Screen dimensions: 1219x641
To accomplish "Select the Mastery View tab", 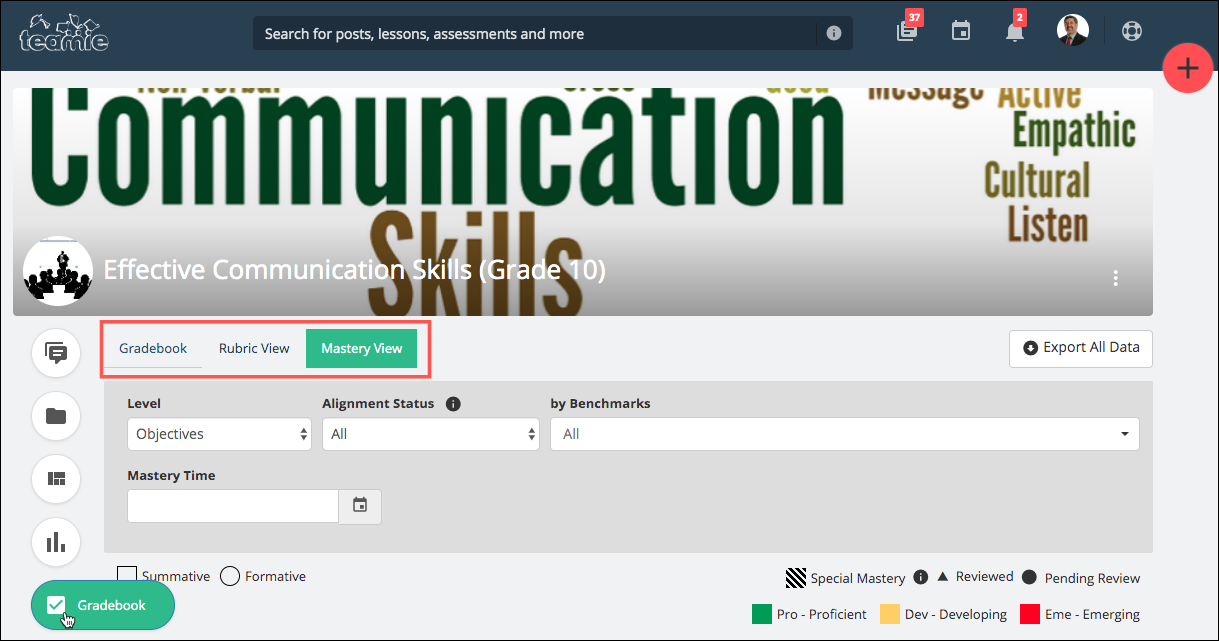I will click(362, 349).
